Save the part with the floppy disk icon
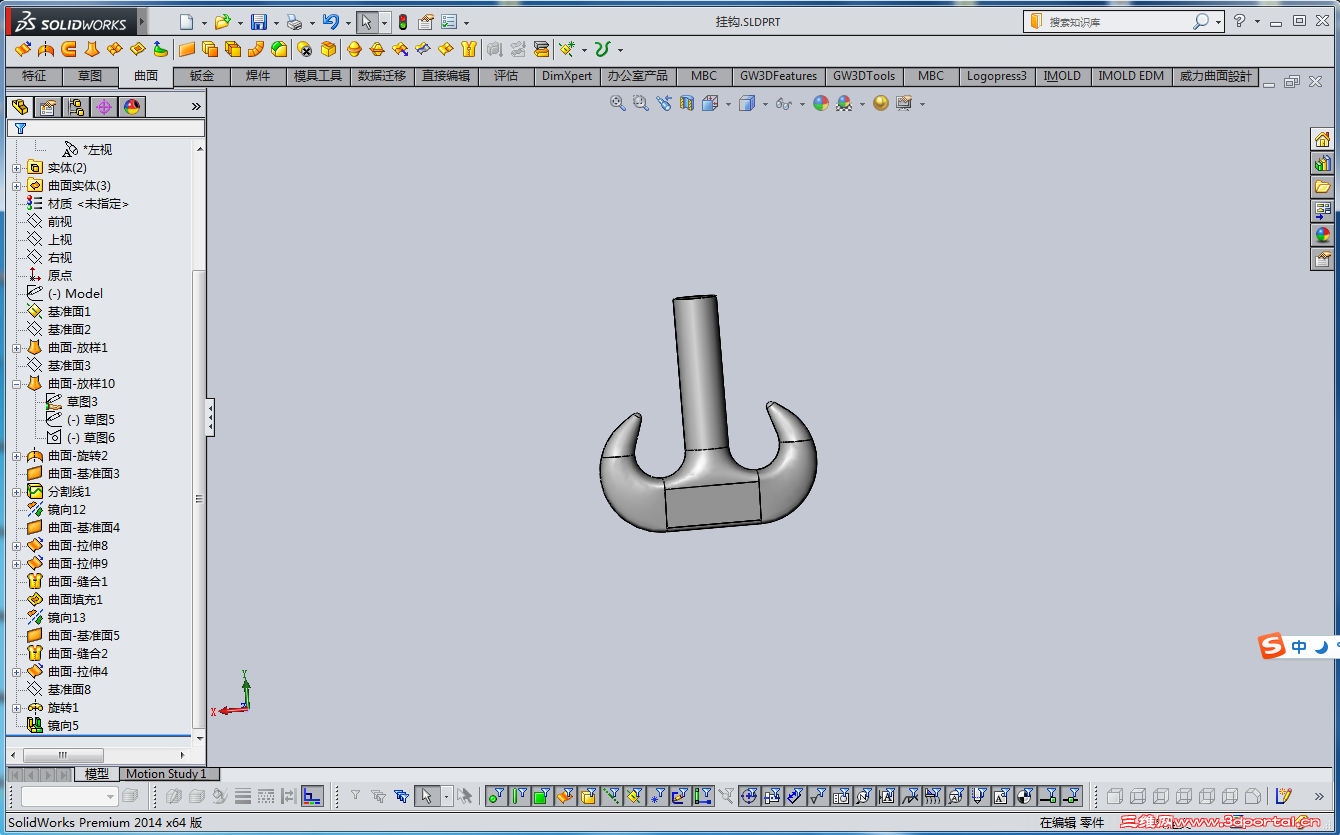1340x835 pixels. 259,22
